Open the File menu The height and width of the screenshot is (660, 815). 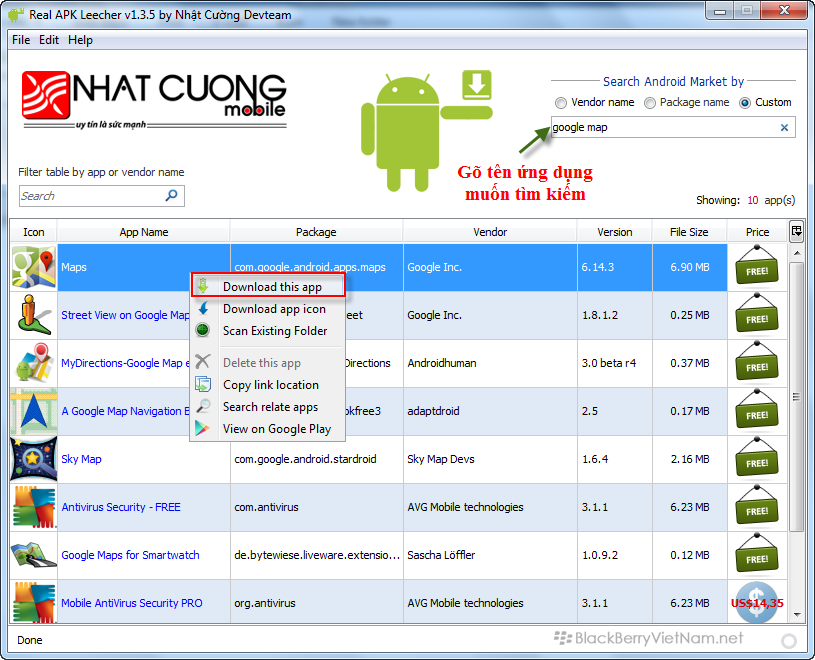(x=21, y=40)
